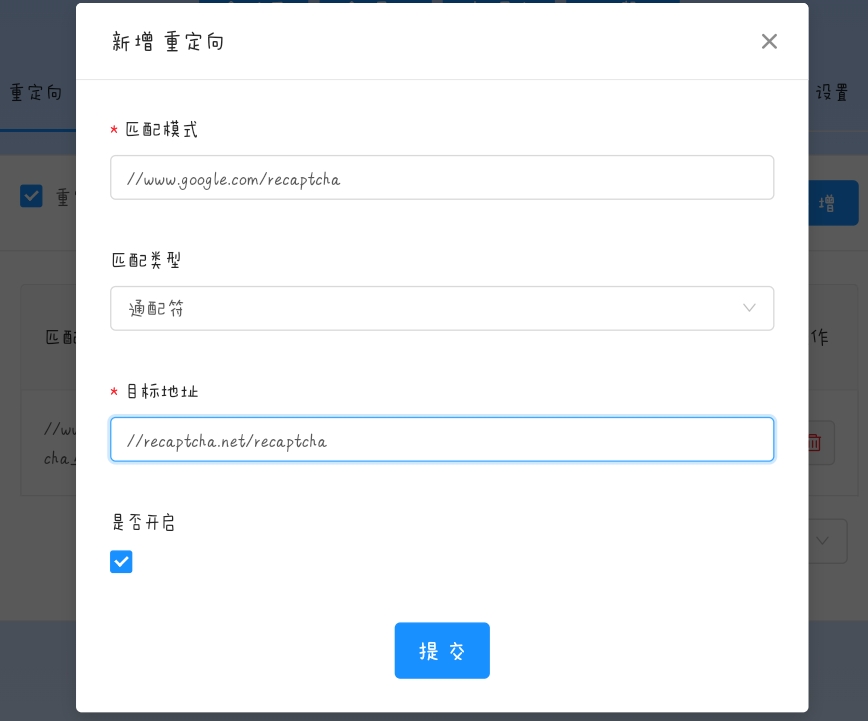Click the 是否开启 label text
868x721 pixels.
click(x=146, y=522)
